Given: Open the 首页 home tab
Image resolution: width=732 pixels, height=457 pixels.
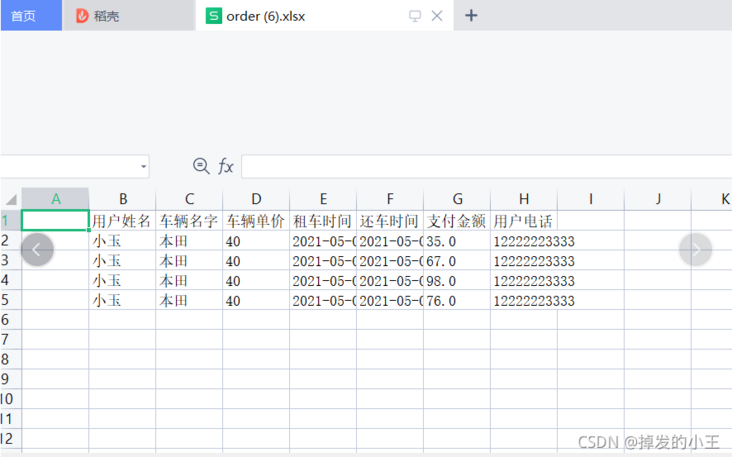Looking at the screenshot, I should pyautogui.click(x=31, y=15).
